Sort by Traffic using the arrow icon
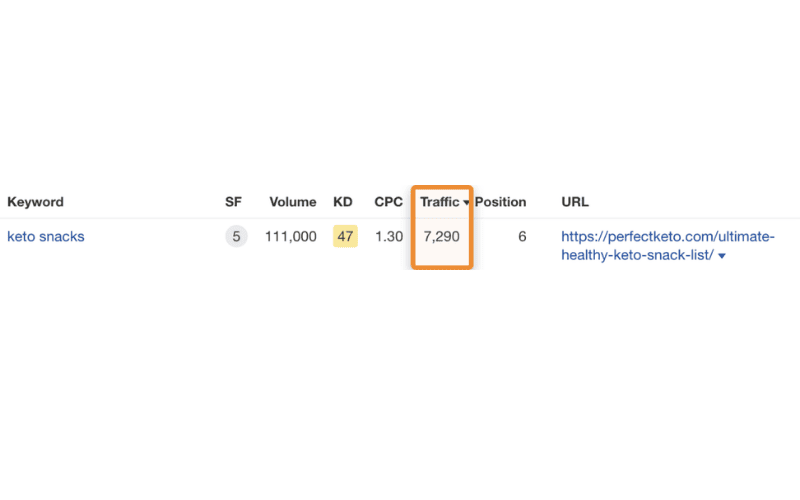This screenshot has width=800, height=500. [466, 203]
